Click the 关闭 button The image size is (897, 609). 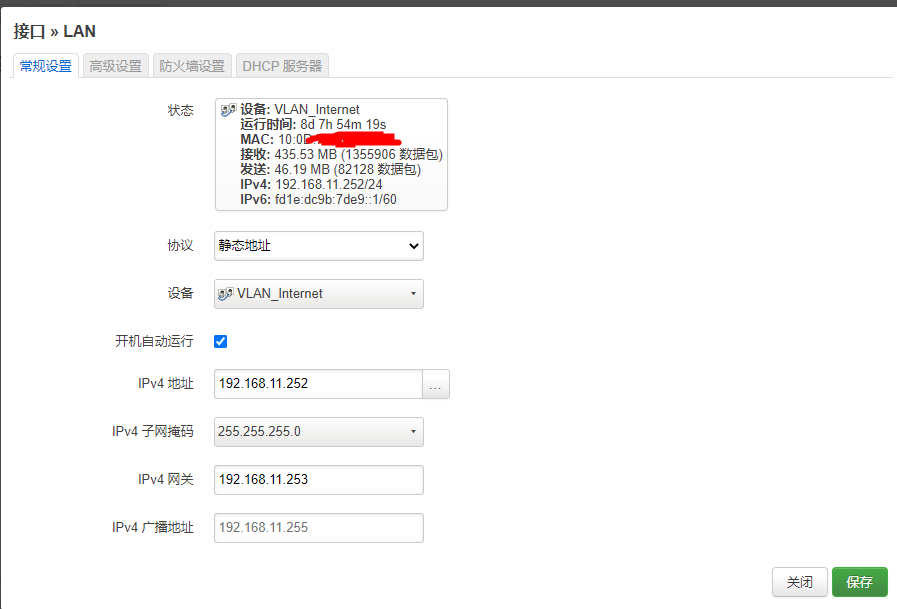[800, 582]
